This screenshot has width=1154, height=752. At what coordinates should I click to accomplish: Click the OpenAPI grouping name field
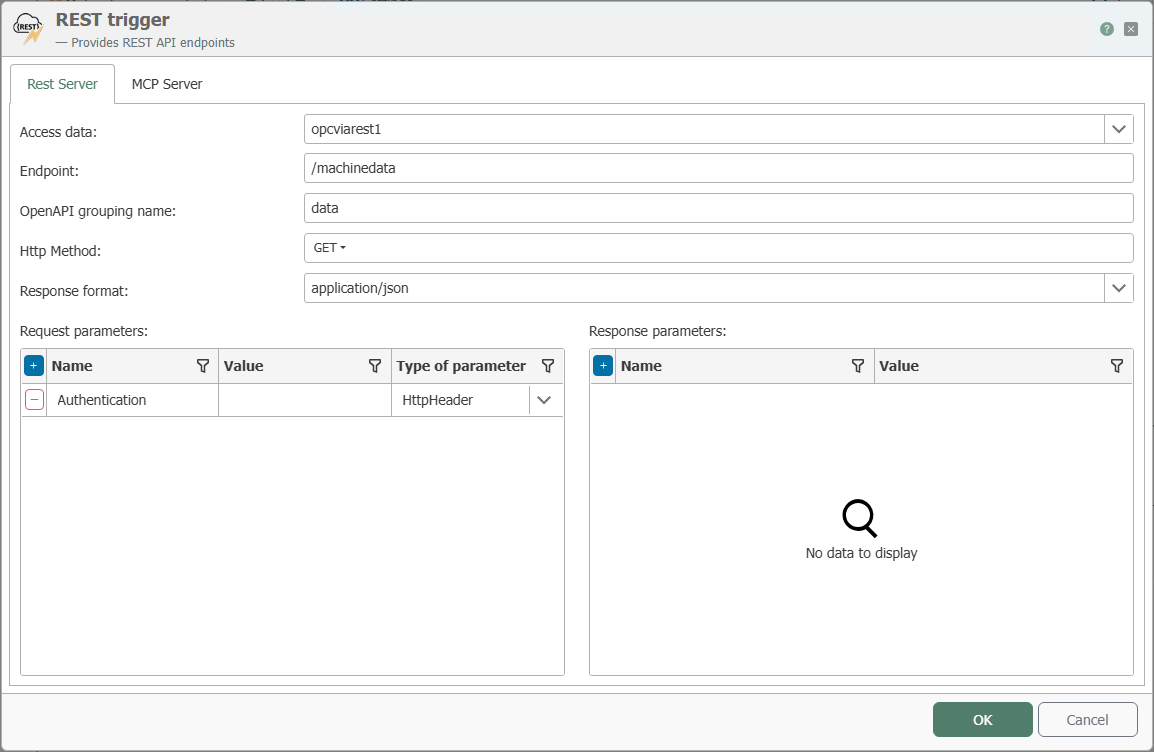click(718, 208)
